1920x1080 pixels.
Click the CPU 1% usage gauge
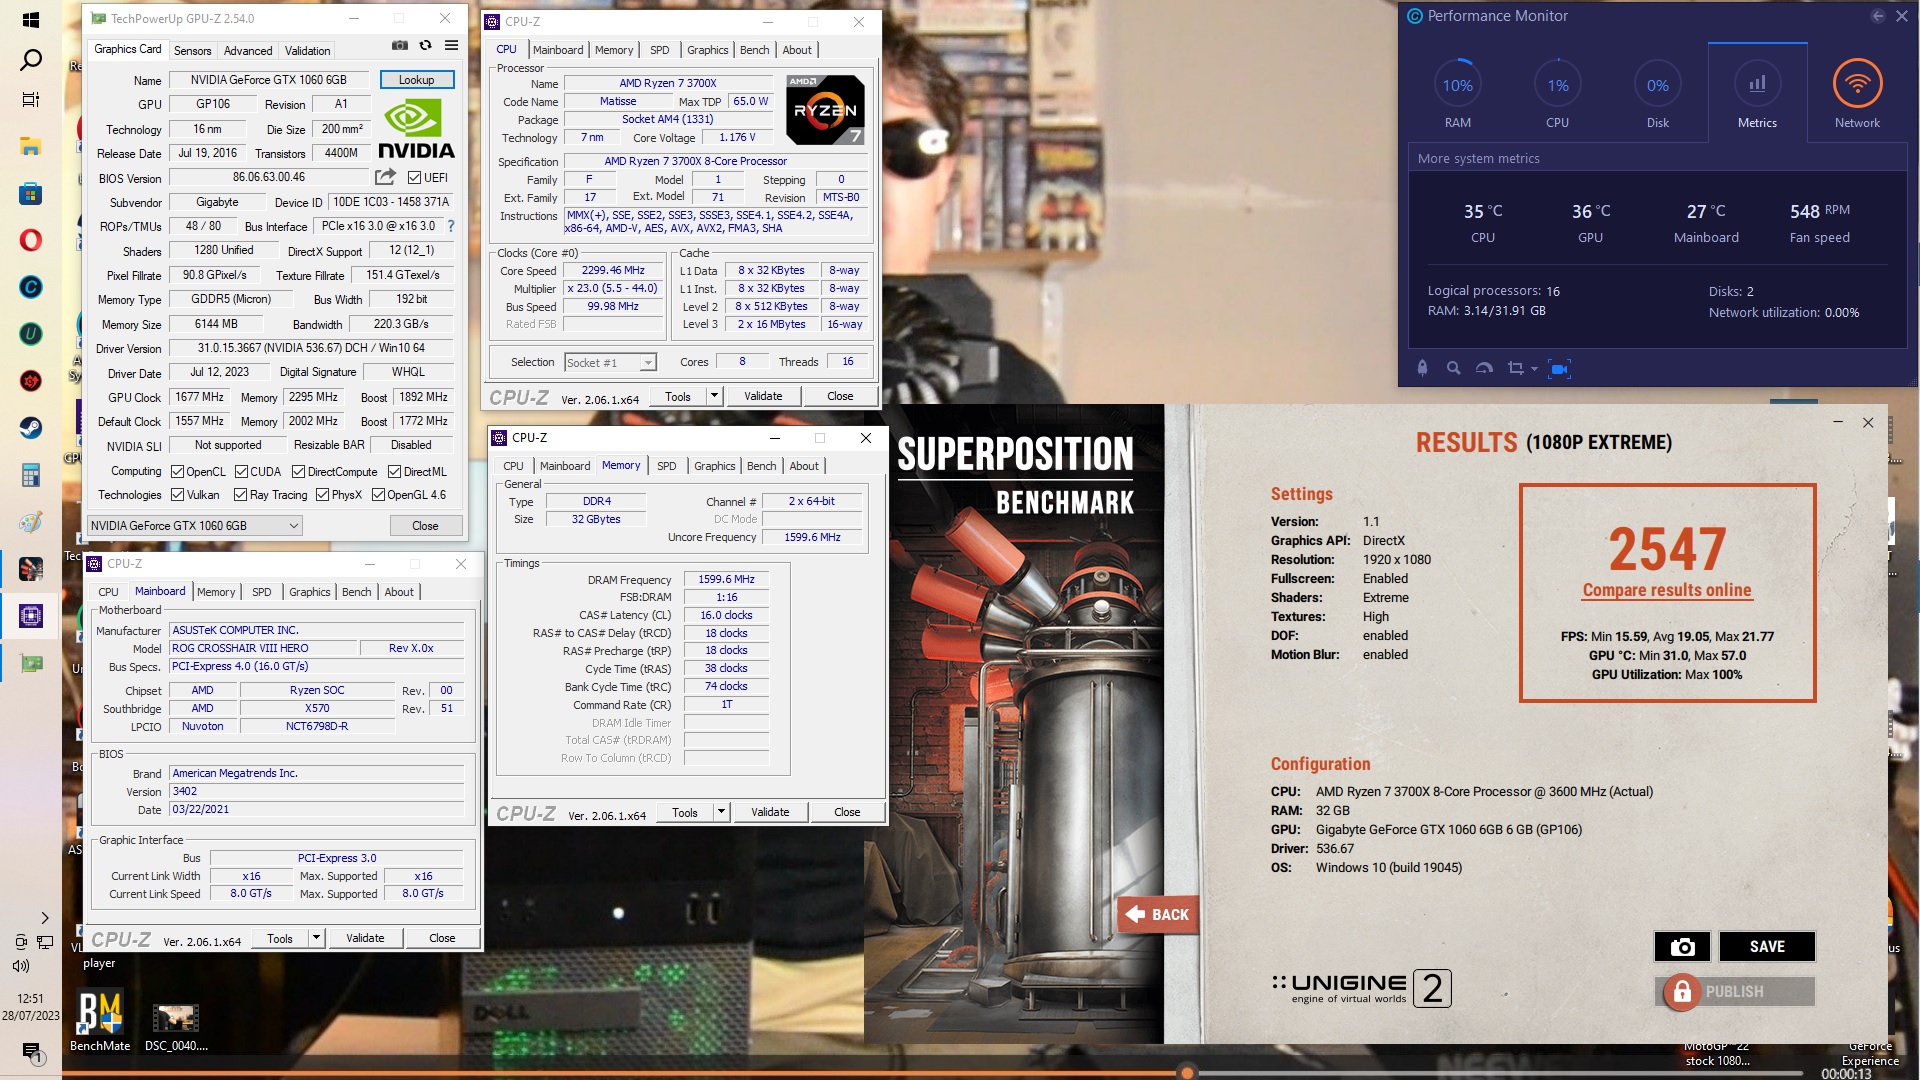point(1557,85)
